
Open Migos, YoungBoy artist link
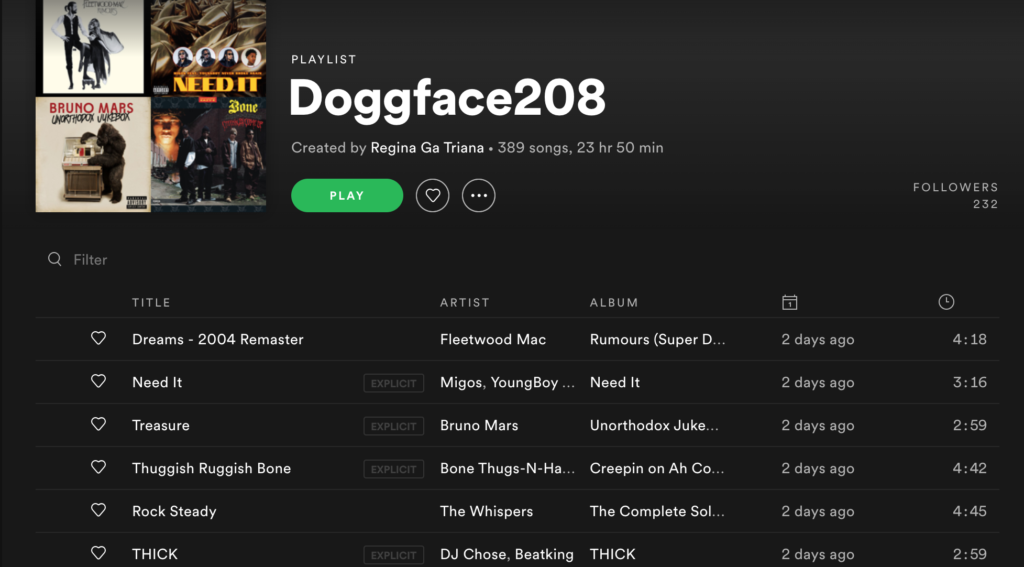coord(507,382)
